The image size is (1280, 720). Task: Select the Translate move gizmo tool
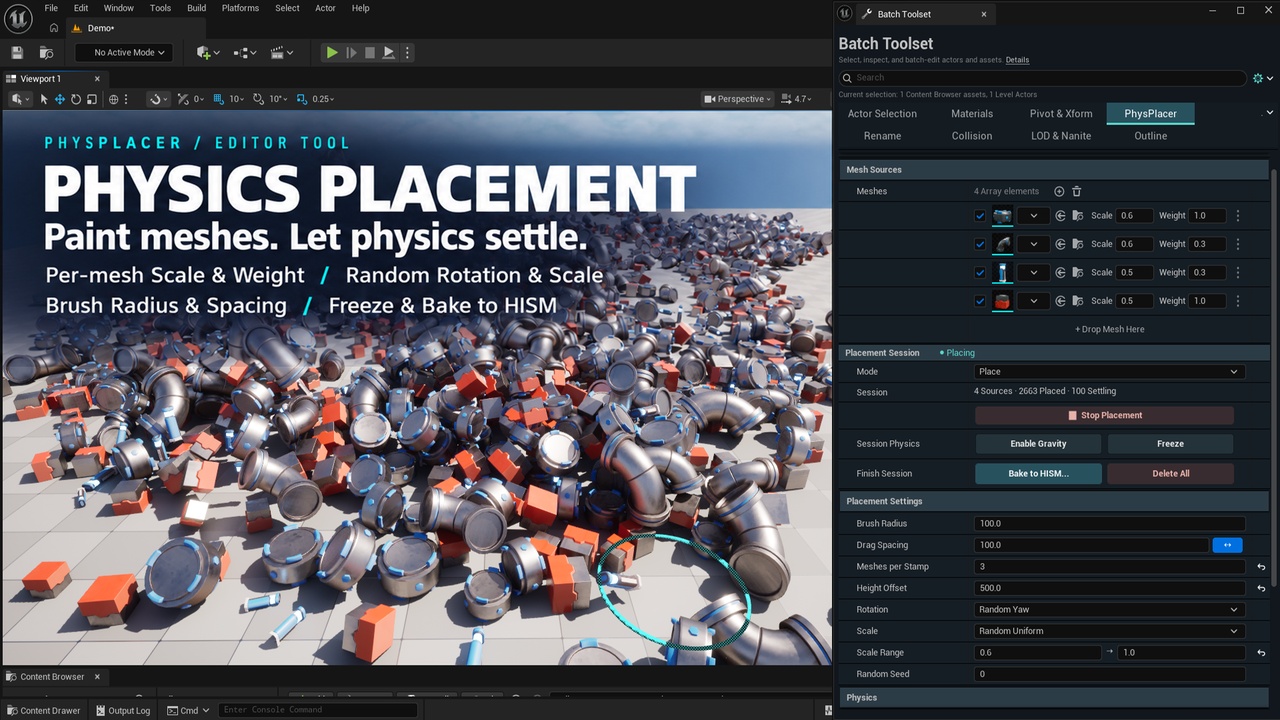[60, 99]
